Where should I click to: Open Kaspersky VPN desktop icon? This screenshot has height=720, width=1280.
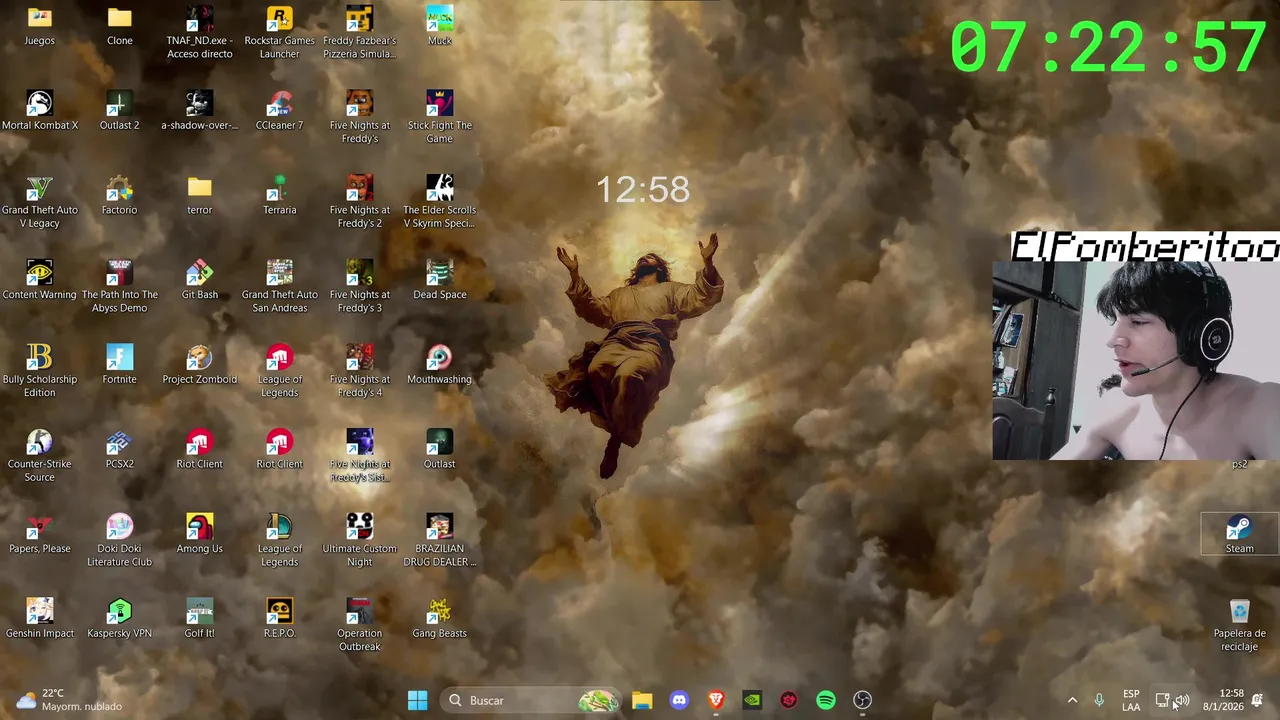point(119,619)
